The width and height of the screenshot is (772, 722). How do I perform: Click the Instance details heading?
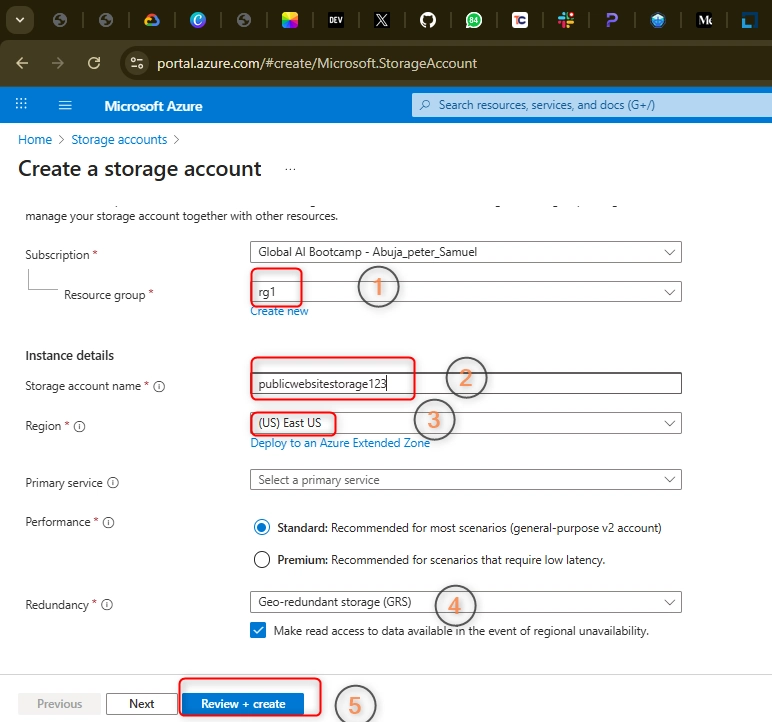[x=69, y=356]
